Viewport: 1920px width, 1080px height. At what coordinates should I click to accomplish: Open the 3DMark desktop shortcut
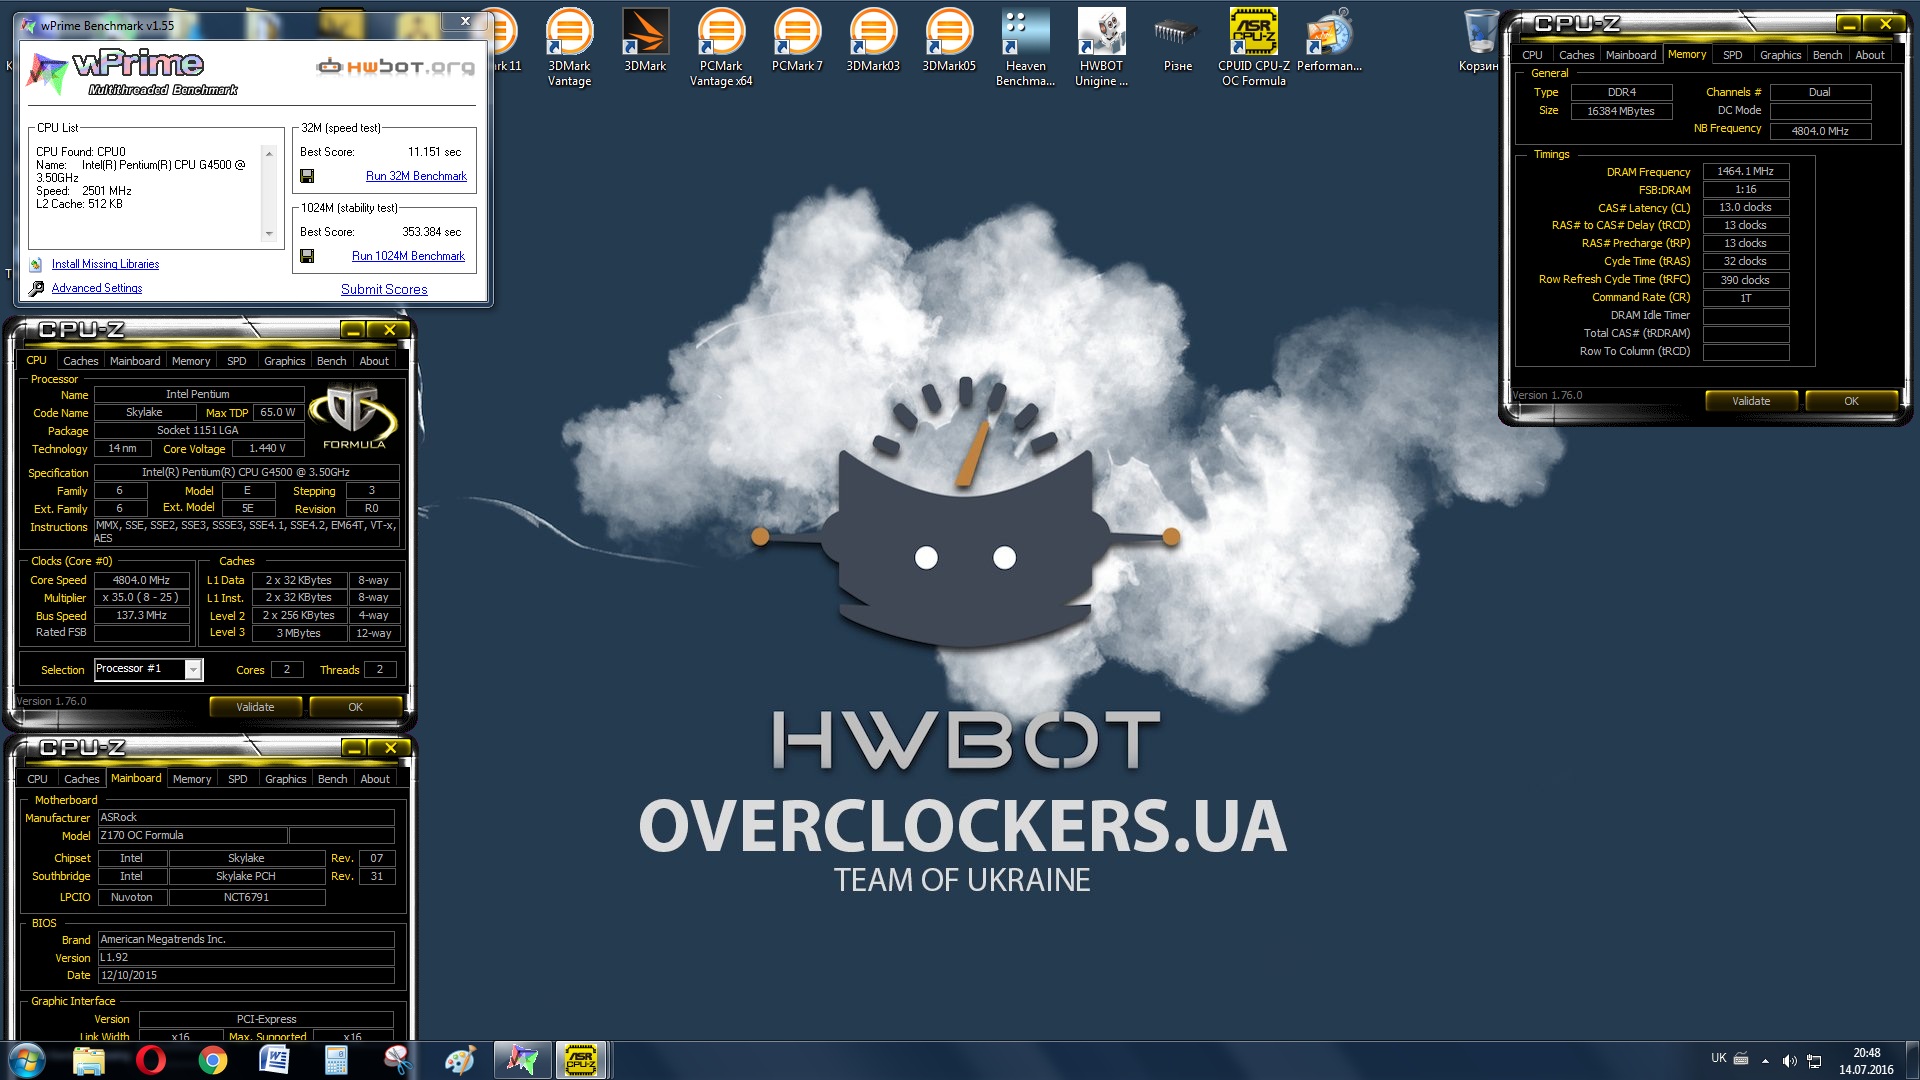645,40
